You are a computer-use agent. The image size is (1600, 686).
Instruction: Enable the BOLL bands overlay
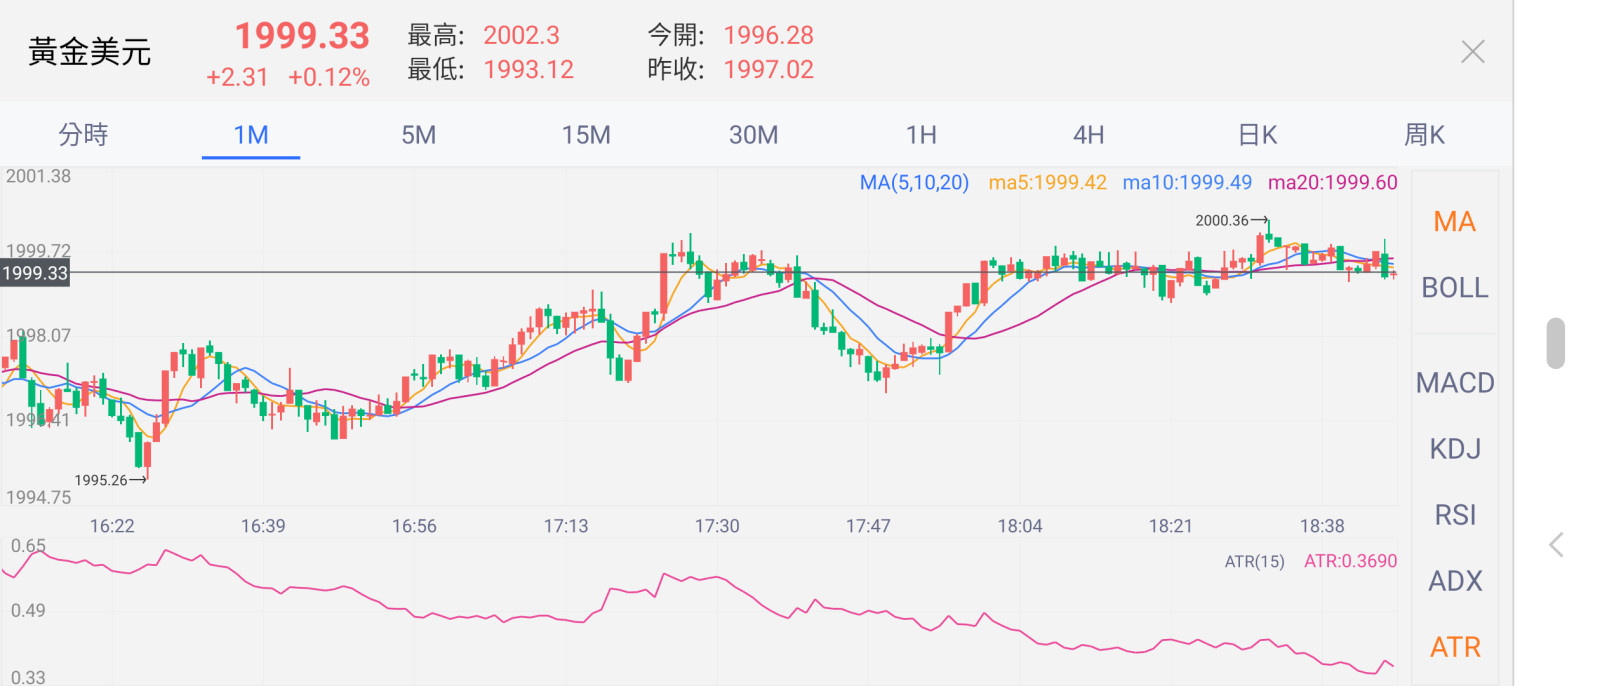click(x=1454, y=288)
